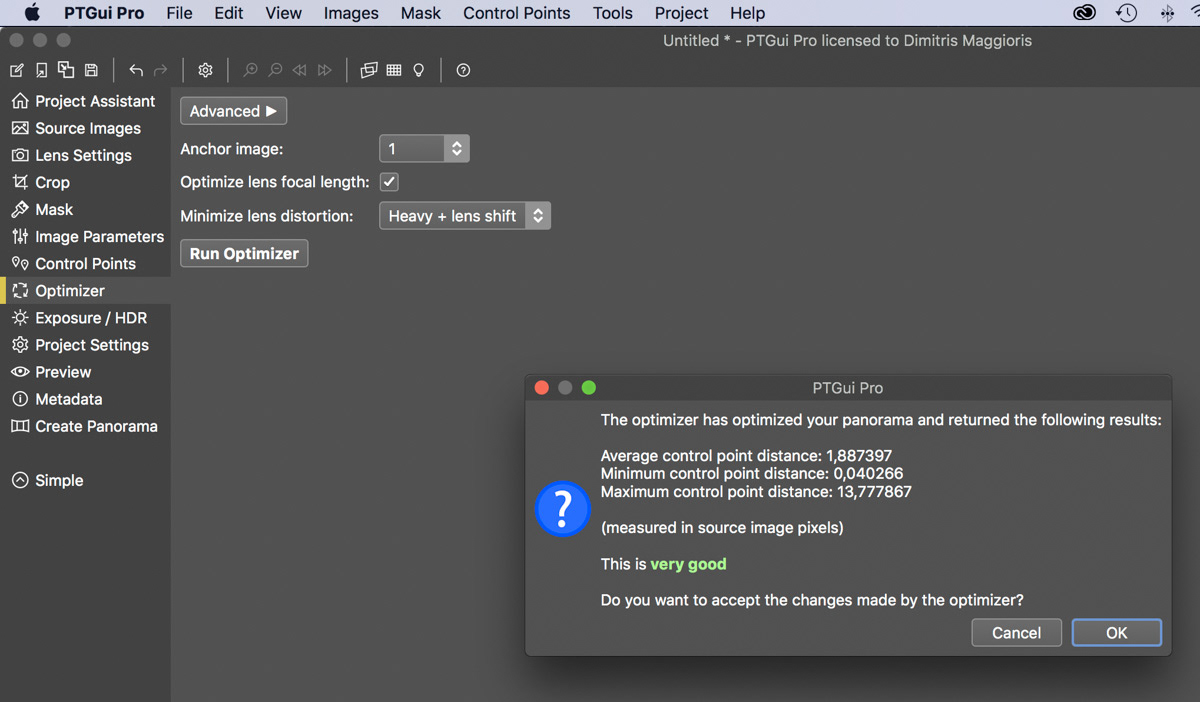This screenshot has height=702, width=1200.
Task: Click the light bulb toolbar icon
Action: tap(419, 70)
